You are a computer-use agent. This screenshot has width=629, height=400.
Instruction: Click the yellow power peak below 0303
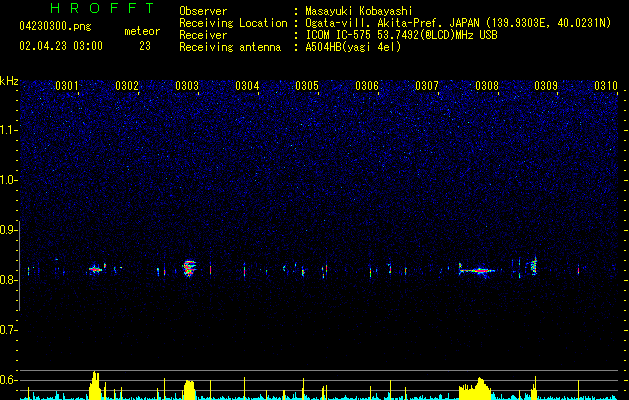[189, 390]
